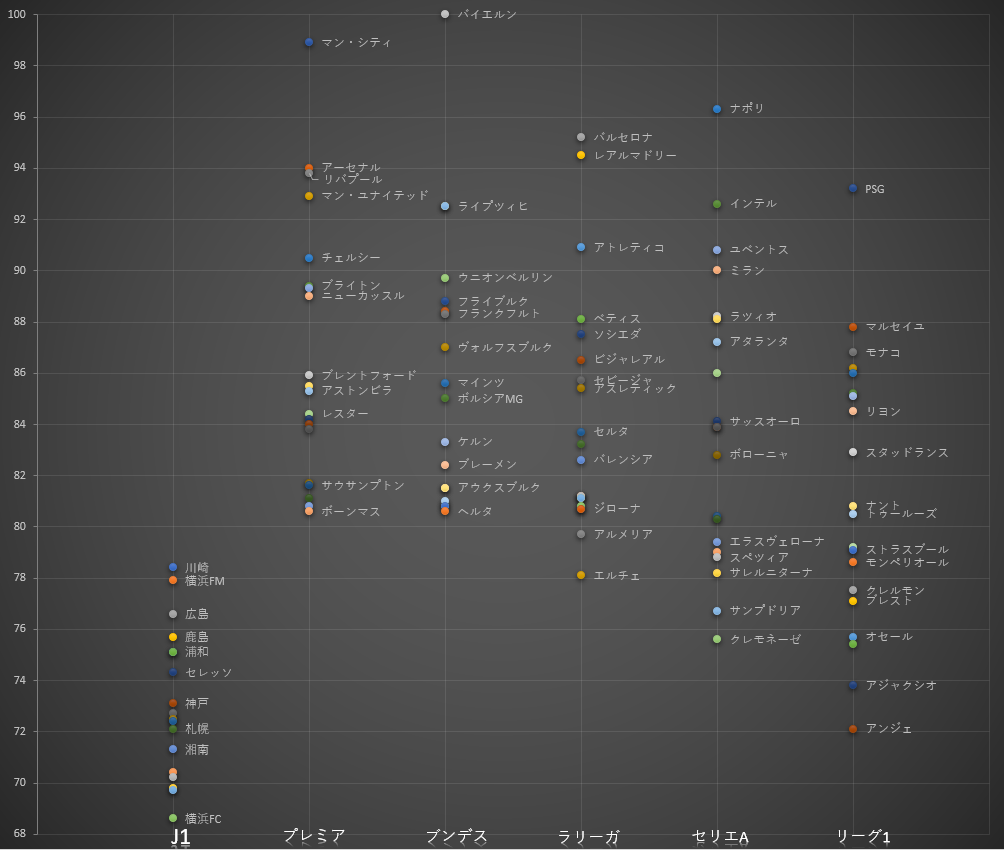This screenshot has width=1004, height=850.
Task: Select the バイエルン data label
Action: pyautogui.click(x=487, y=14)
